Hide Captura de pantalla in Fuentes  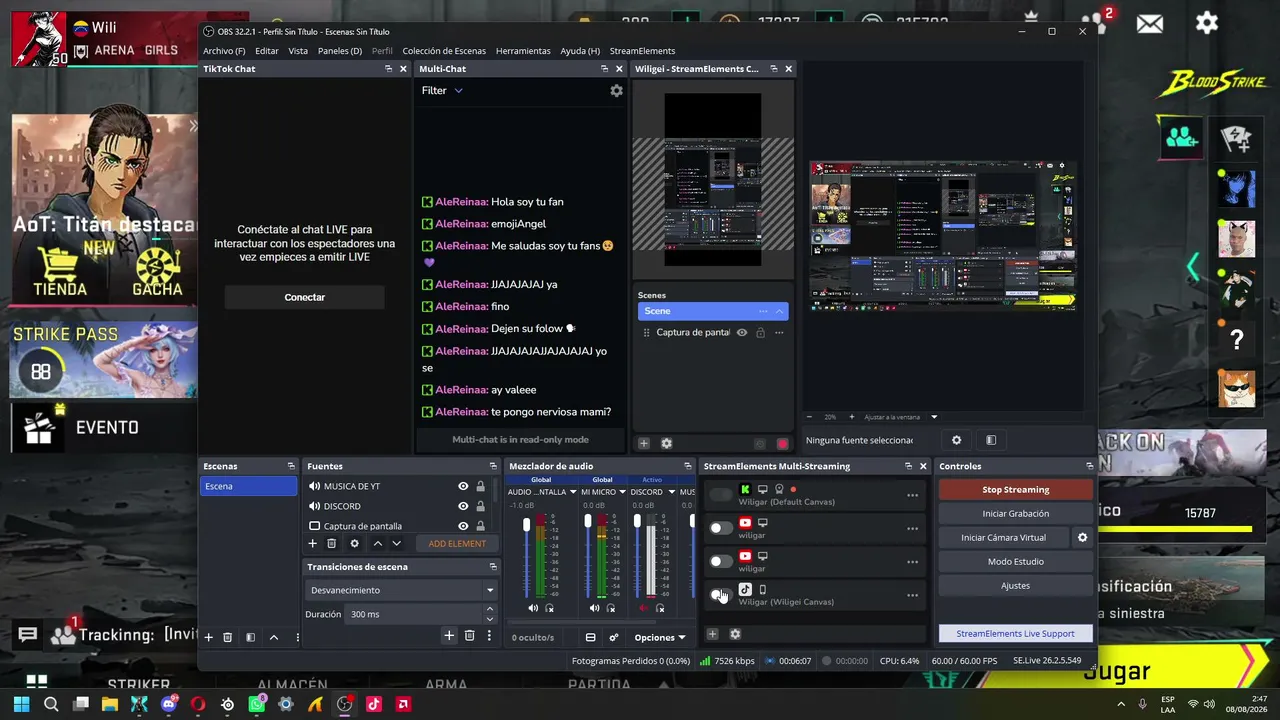click(463, 526)
